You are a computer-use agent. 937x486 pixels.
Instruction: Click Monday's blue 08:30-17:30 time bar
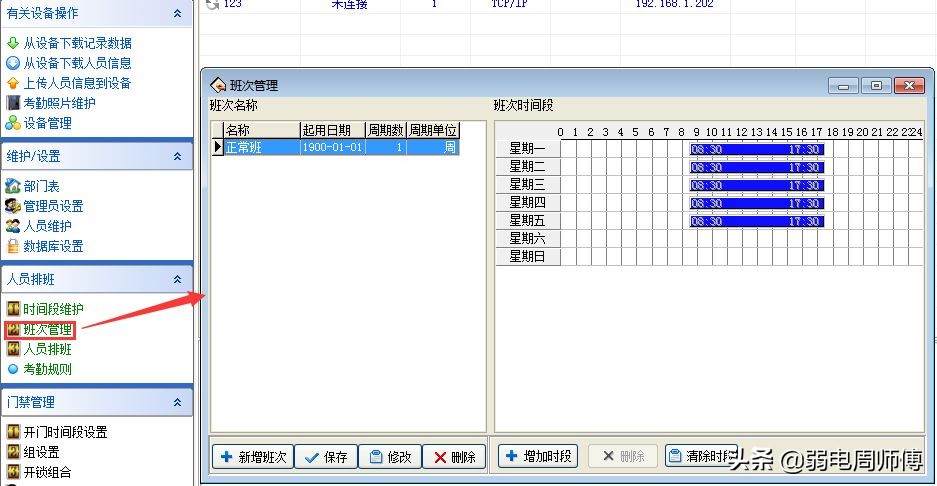point(756,149)
